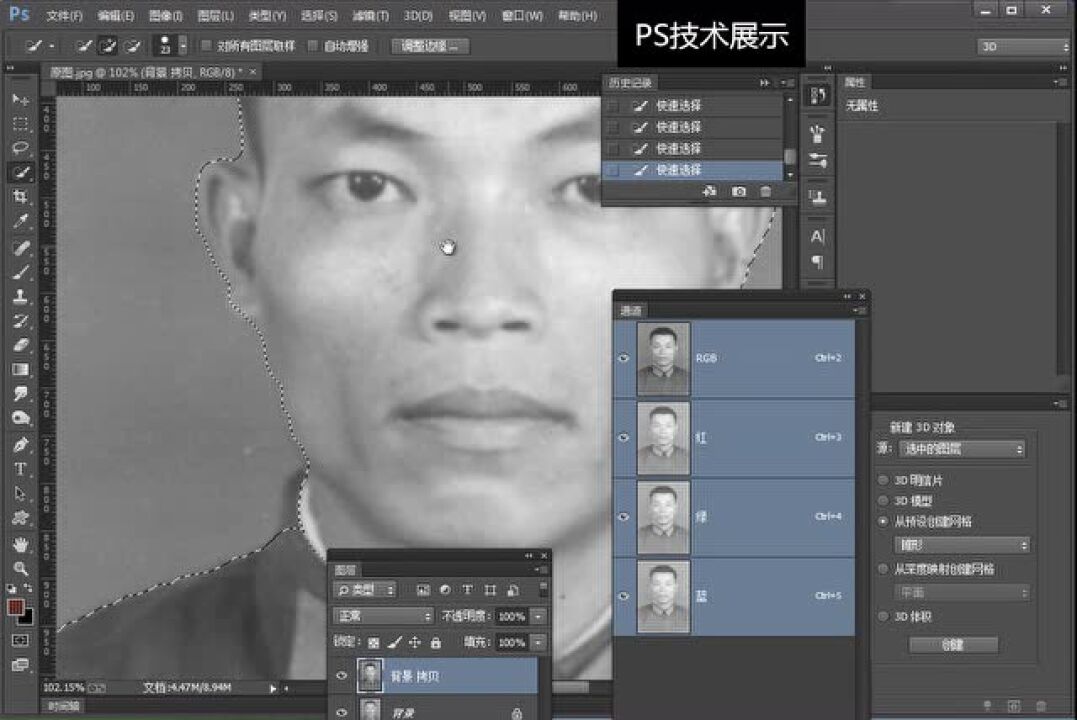Viewport: 1077px width, 720px height.
Task: Hide the Red channel
Action: 624,437
